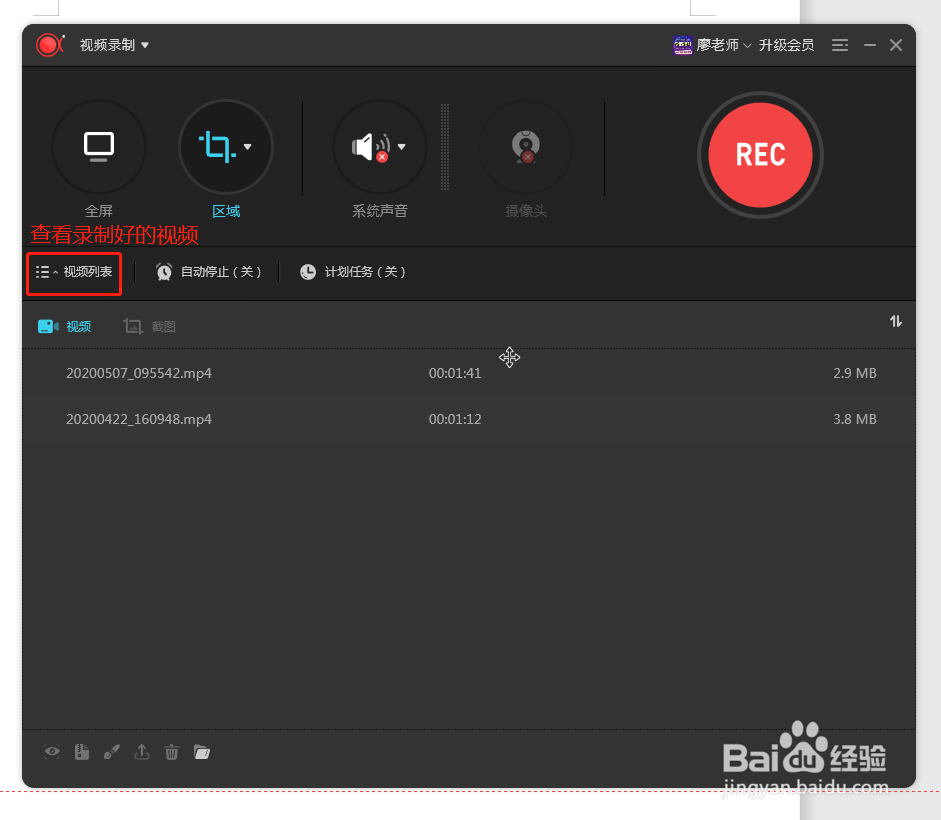
Task: Click the brush edit video icon
Action: point(112,752)
